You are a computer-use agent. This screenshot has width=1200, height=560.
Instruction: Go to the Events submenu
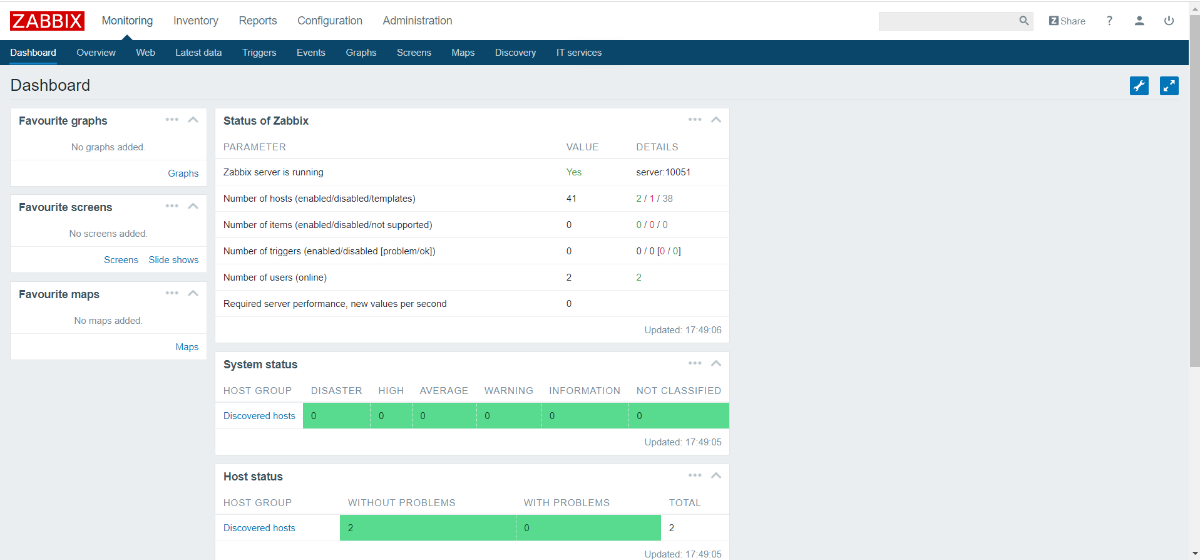pyautogui.click(x=311, y=53)
